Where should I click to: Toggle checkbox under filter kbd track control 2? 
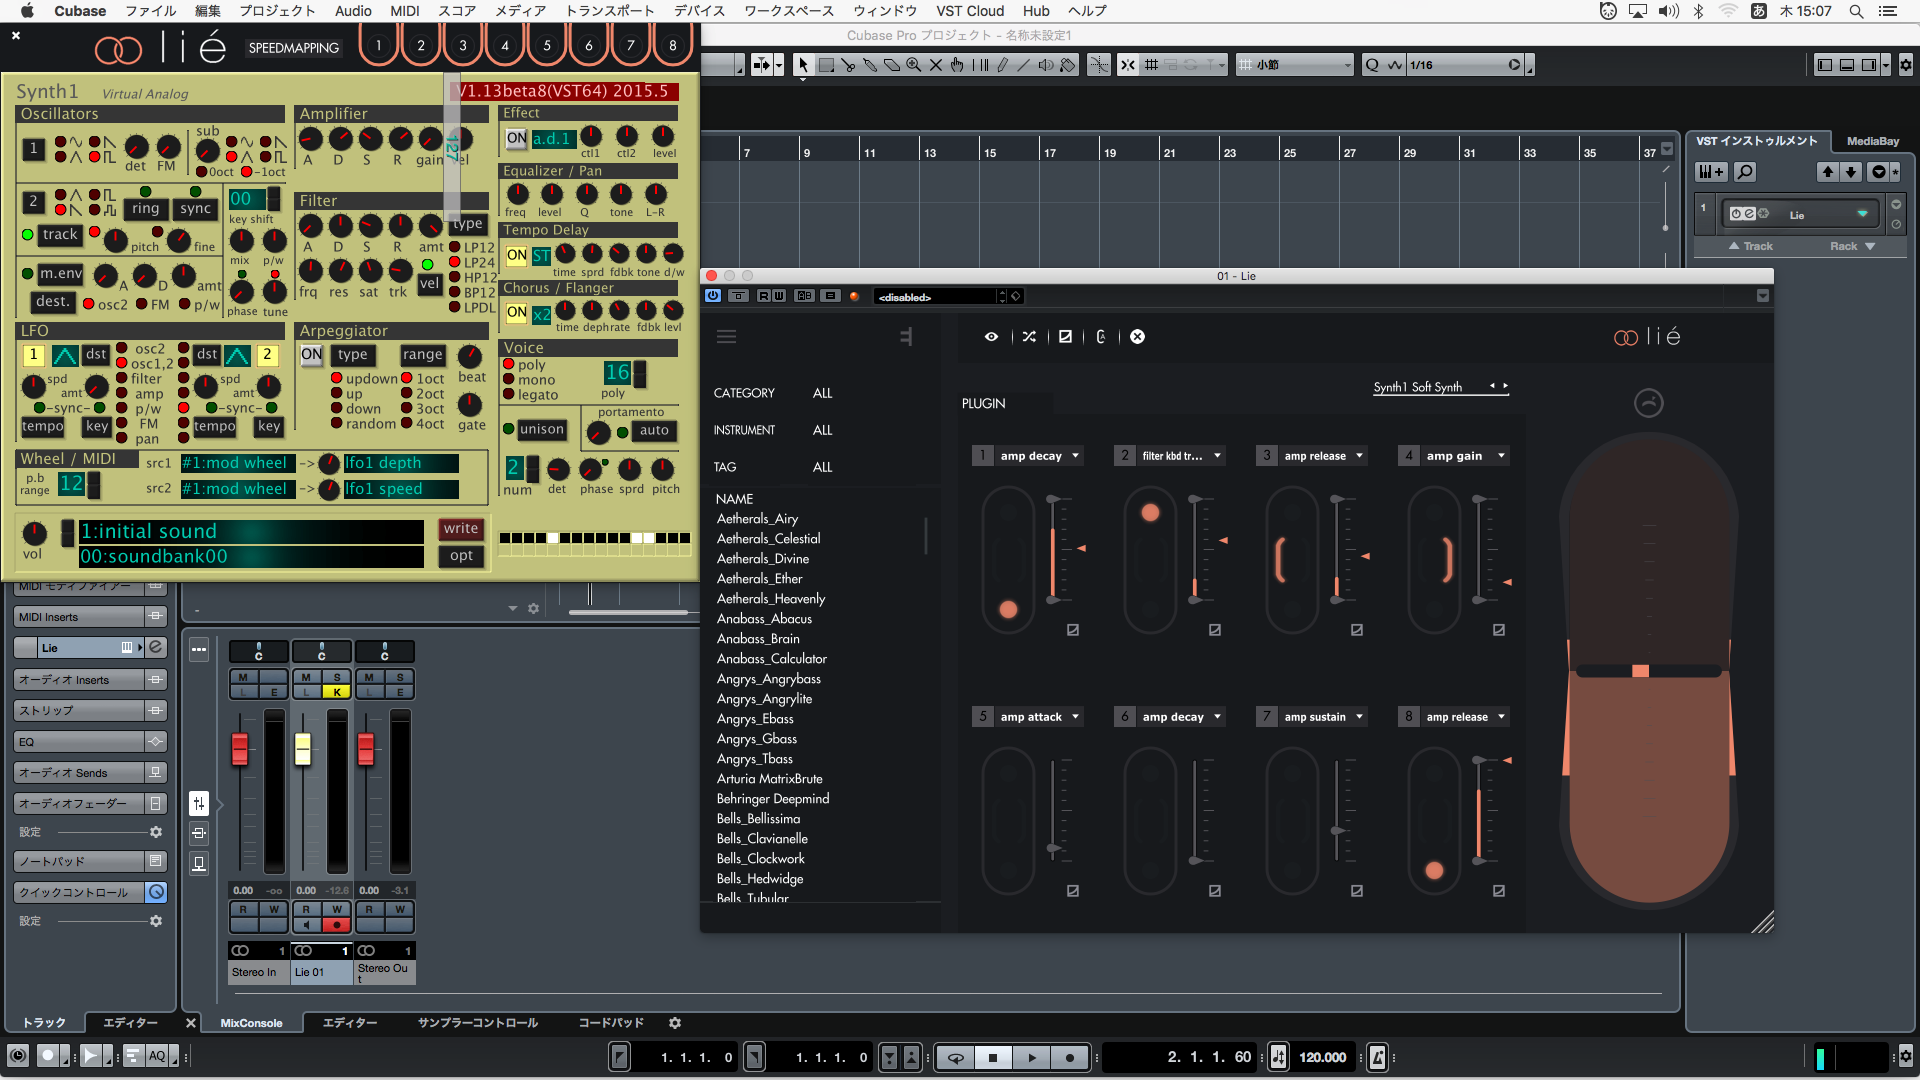tap(1215, 630)
